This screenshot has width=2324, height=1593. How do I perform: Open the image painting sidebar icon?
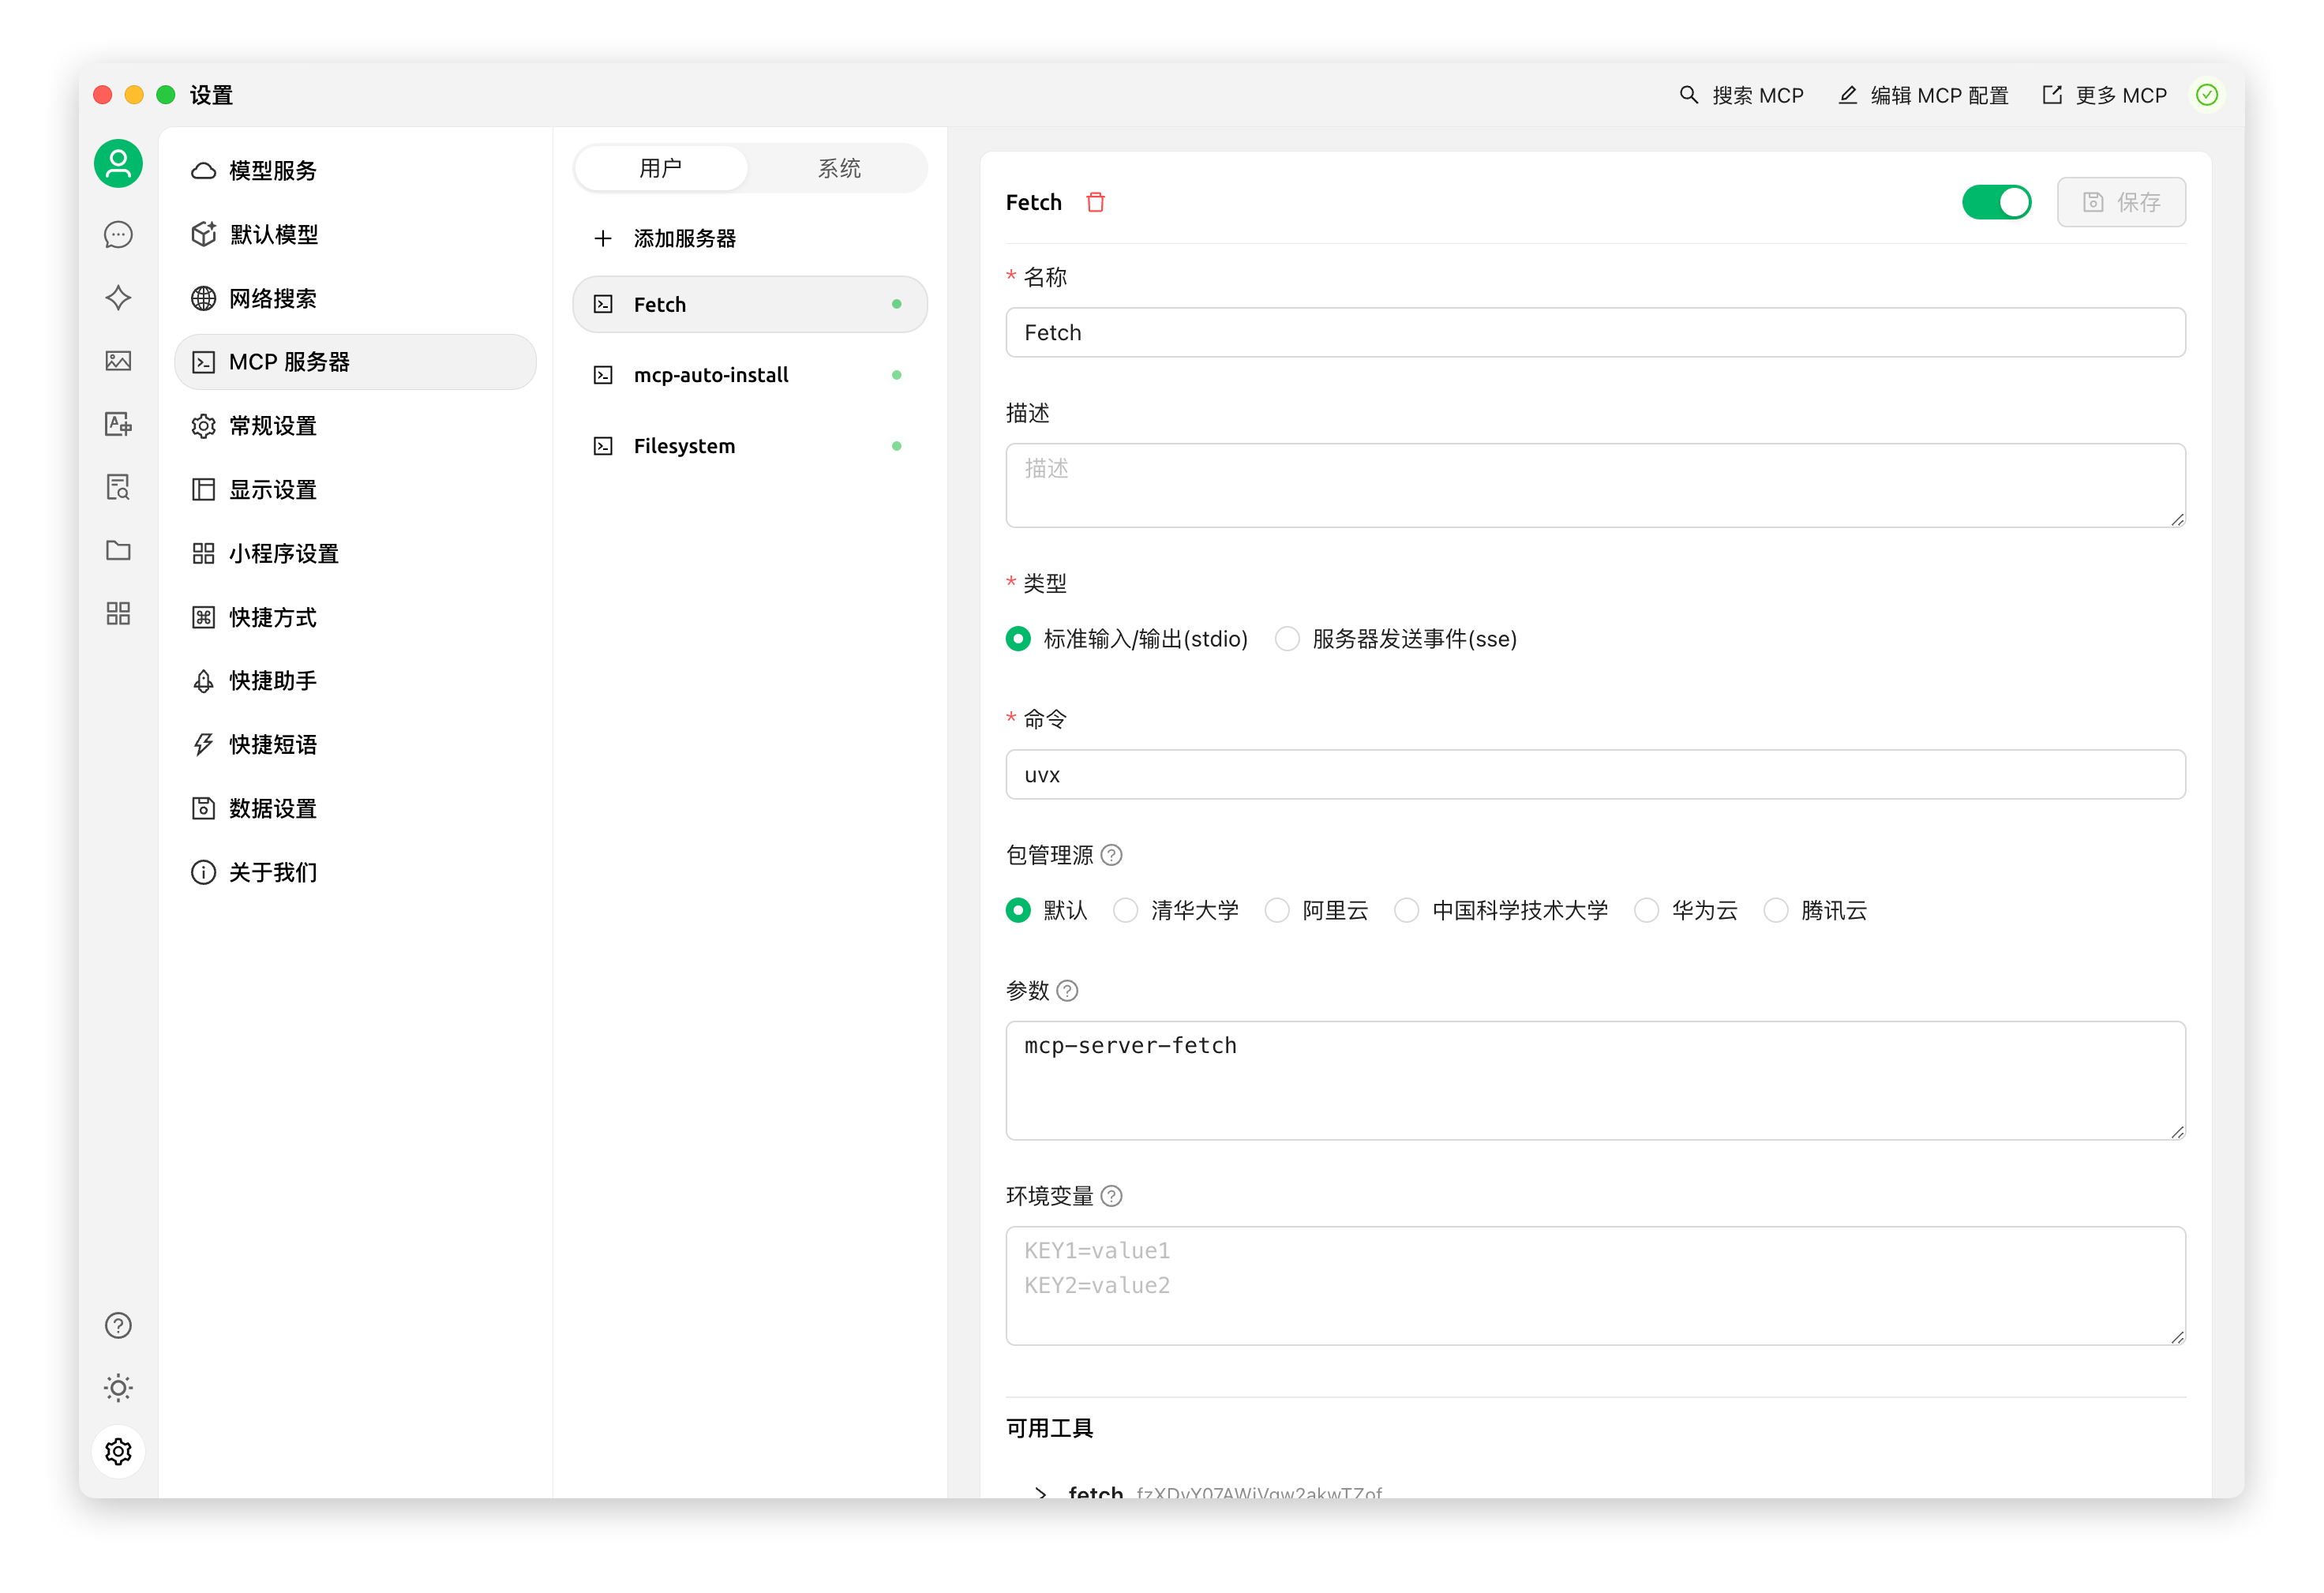[118, 361]
